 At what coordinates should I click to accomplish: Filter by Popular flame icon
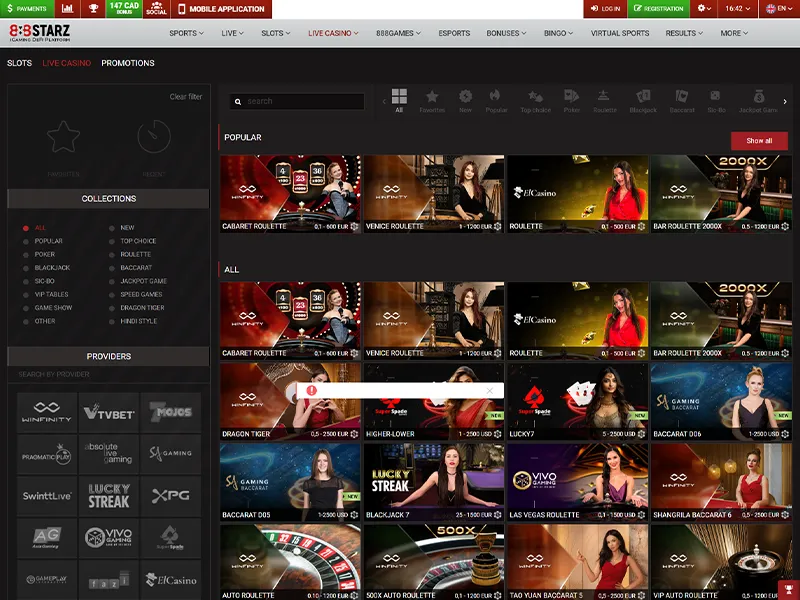tap(496, 101)
